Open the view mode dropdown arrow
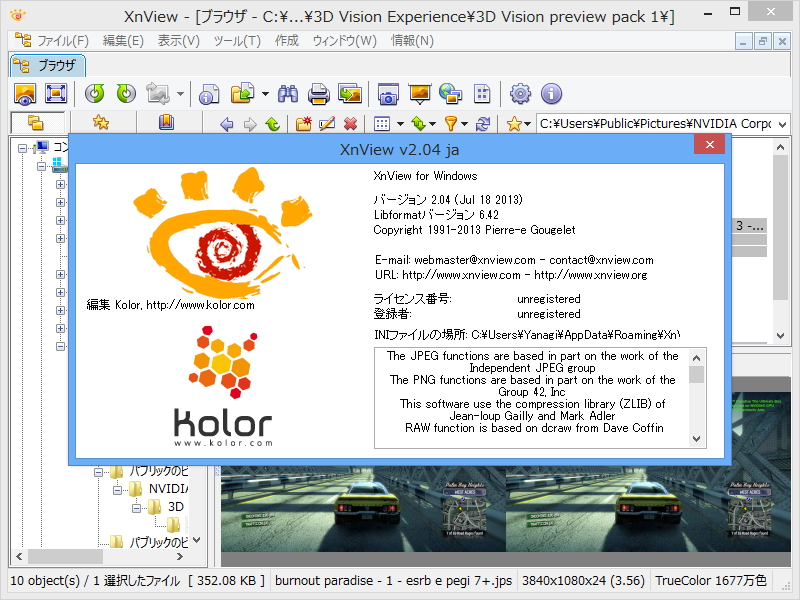The height and width of the screenshot is (600, 800). tap(400, 123)
